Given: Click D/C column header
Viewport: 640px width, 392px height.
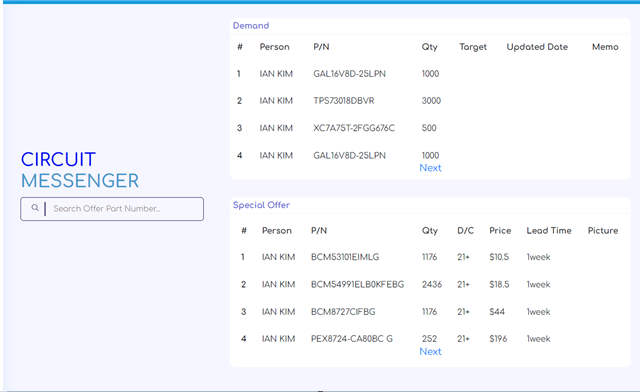Looking at the screenshot, I should 466,231.
